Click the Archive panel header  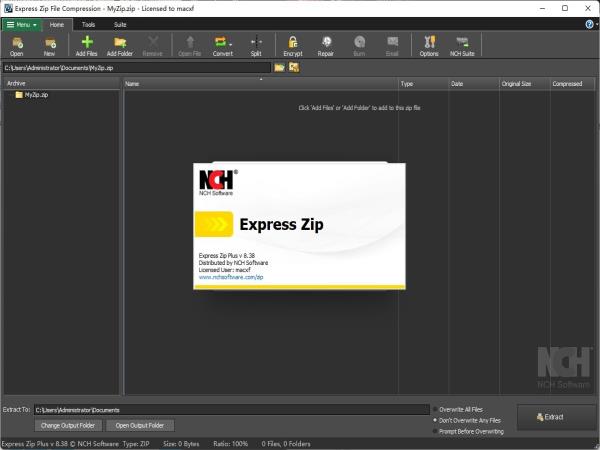[x=61, y=83]
